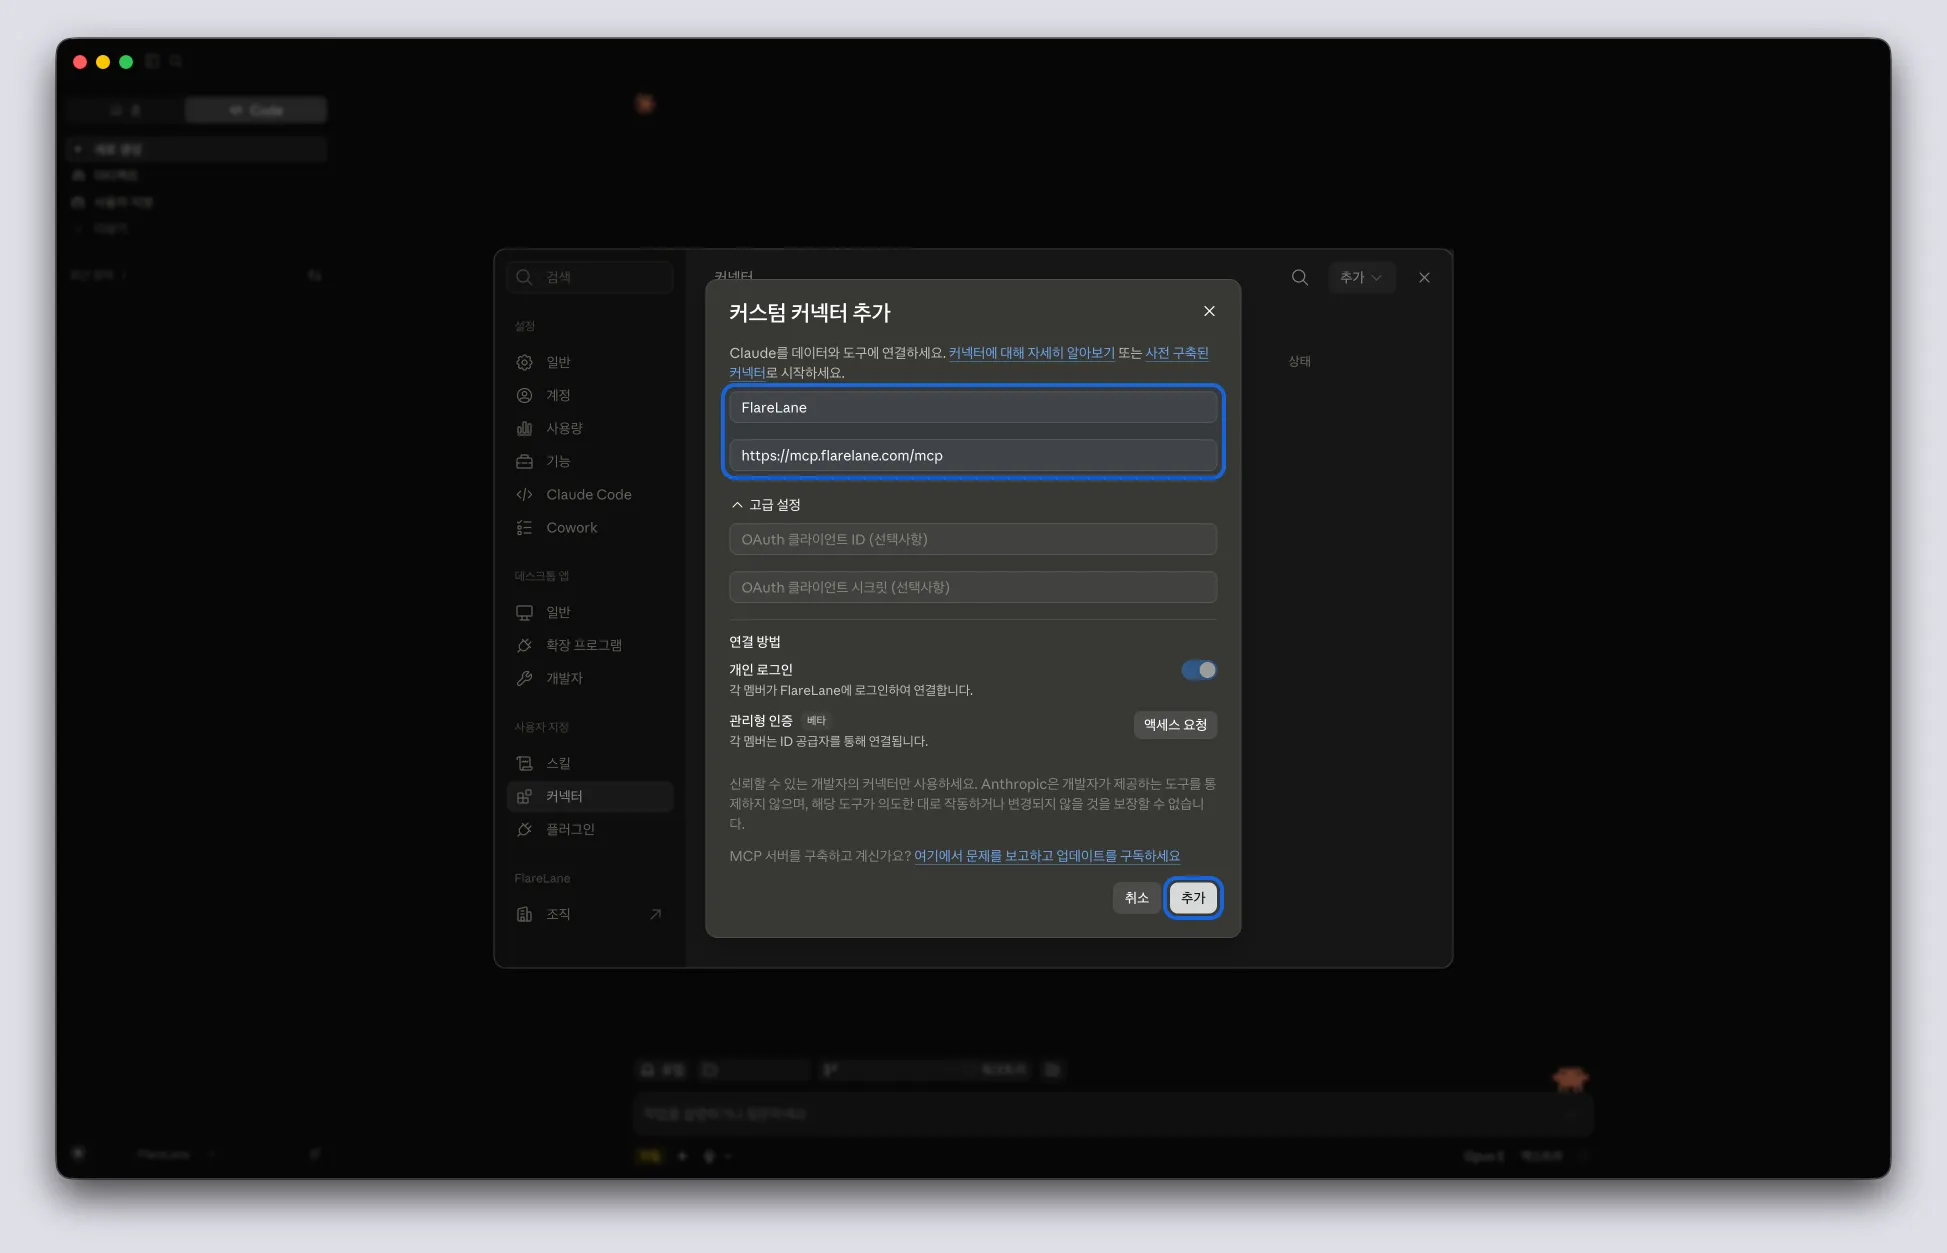Switch to the Code tab in the main window
Image resolution: width=1947 pixels, height=1253 pixels.
[x=256, y=110]
